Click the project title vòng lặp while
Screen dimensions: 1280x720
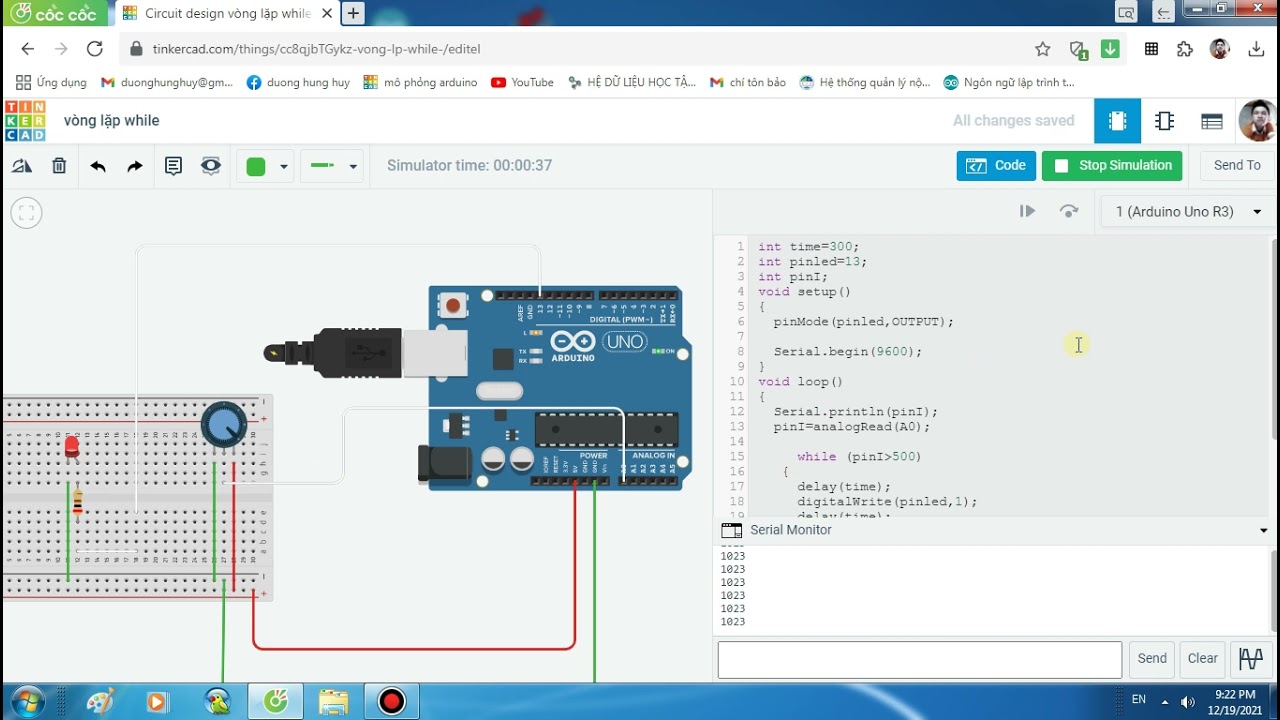pyautogui.click(x=112, y=121)
